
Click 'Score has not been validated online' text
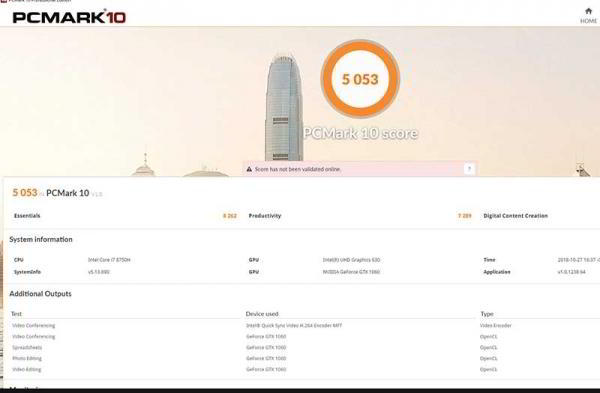[298, 169]
